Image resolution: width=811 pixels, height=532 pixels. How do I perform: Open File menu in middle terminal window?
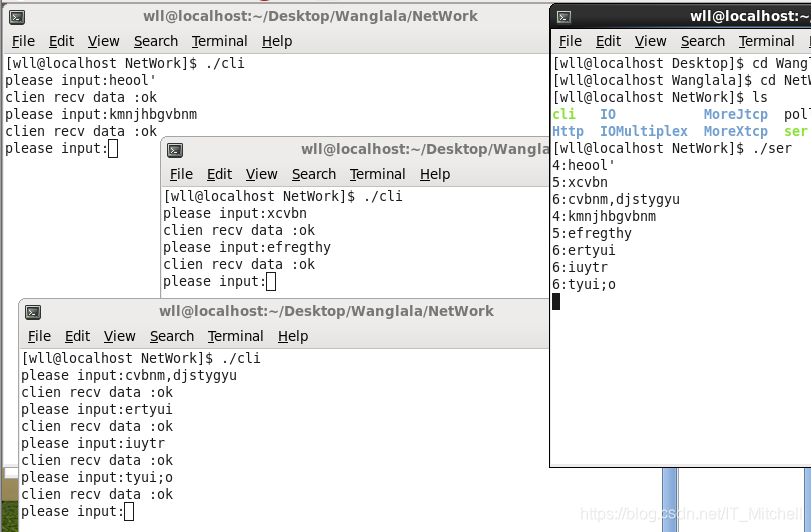pyautogui.click(x=181, y=174)
